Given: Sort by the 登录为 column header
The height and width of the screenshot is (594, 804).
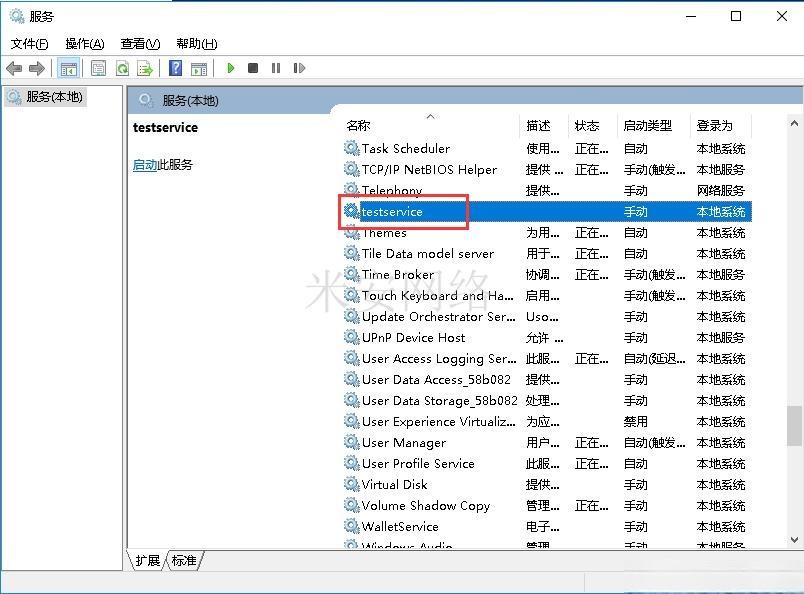Looking at the screenshot, I should (720, 126).
